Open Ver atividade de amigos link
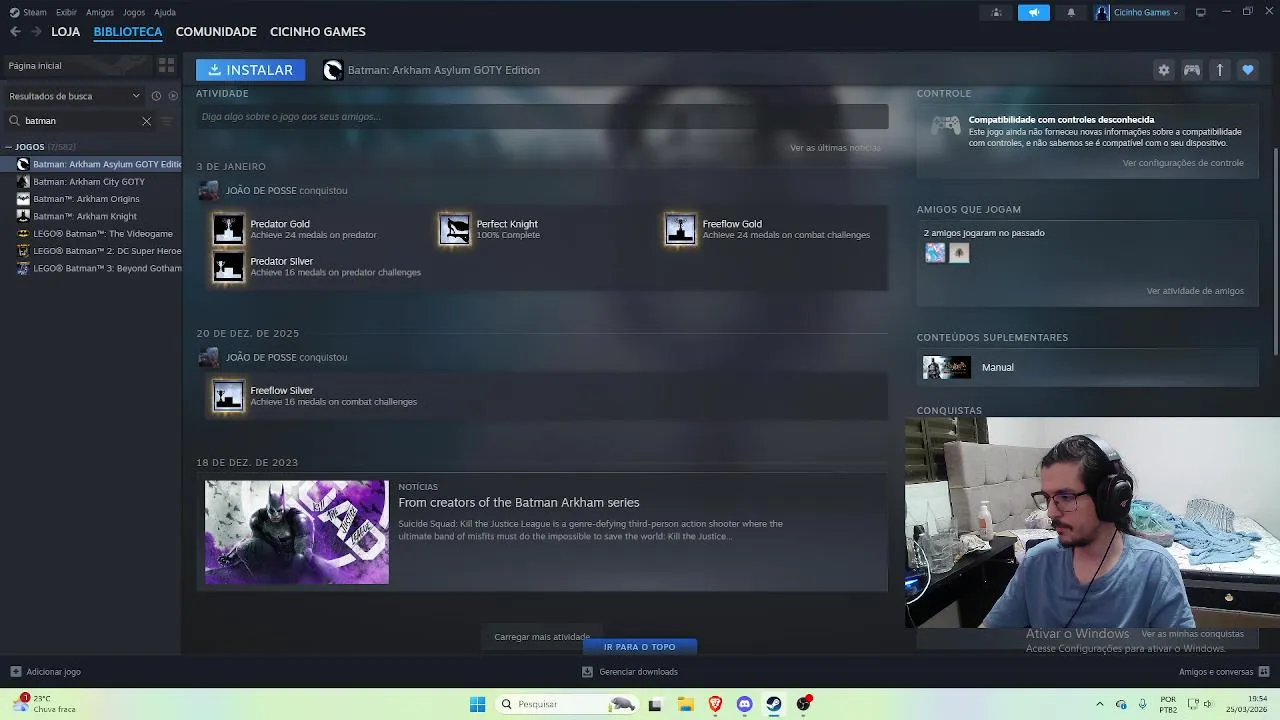 pos(1195,291)
